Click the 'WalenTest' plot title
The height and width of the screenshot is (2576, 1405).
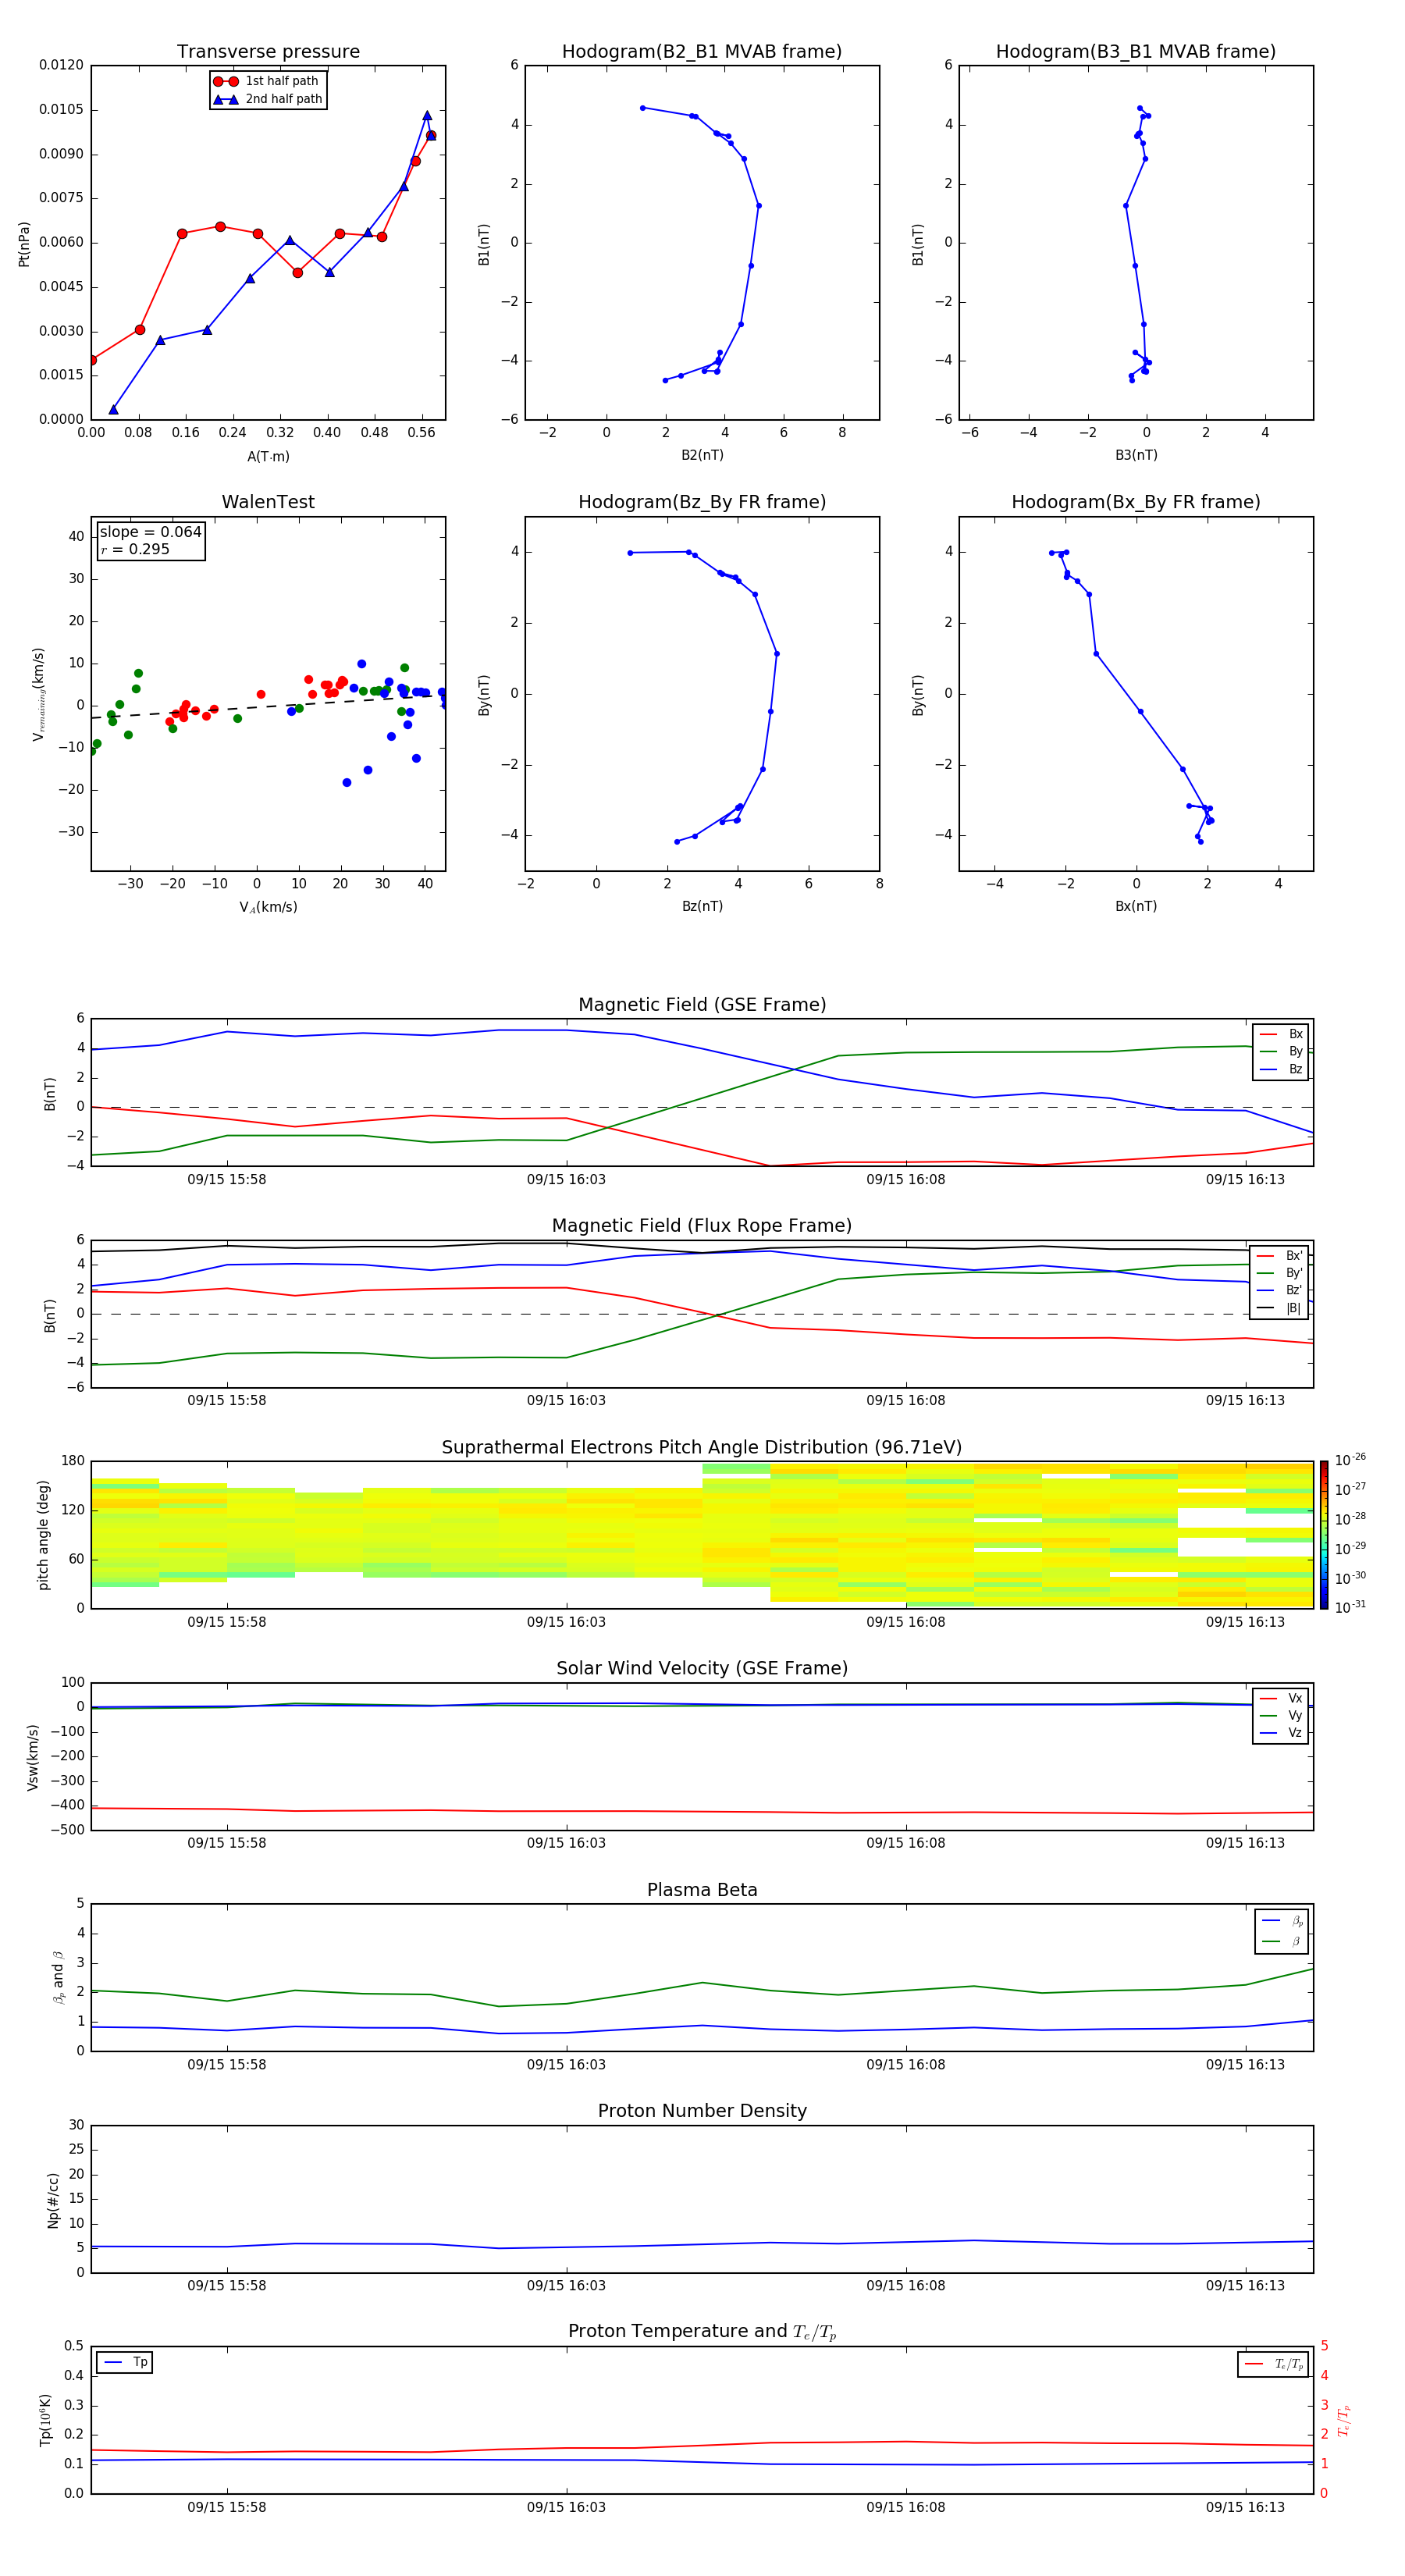(268, 502)
